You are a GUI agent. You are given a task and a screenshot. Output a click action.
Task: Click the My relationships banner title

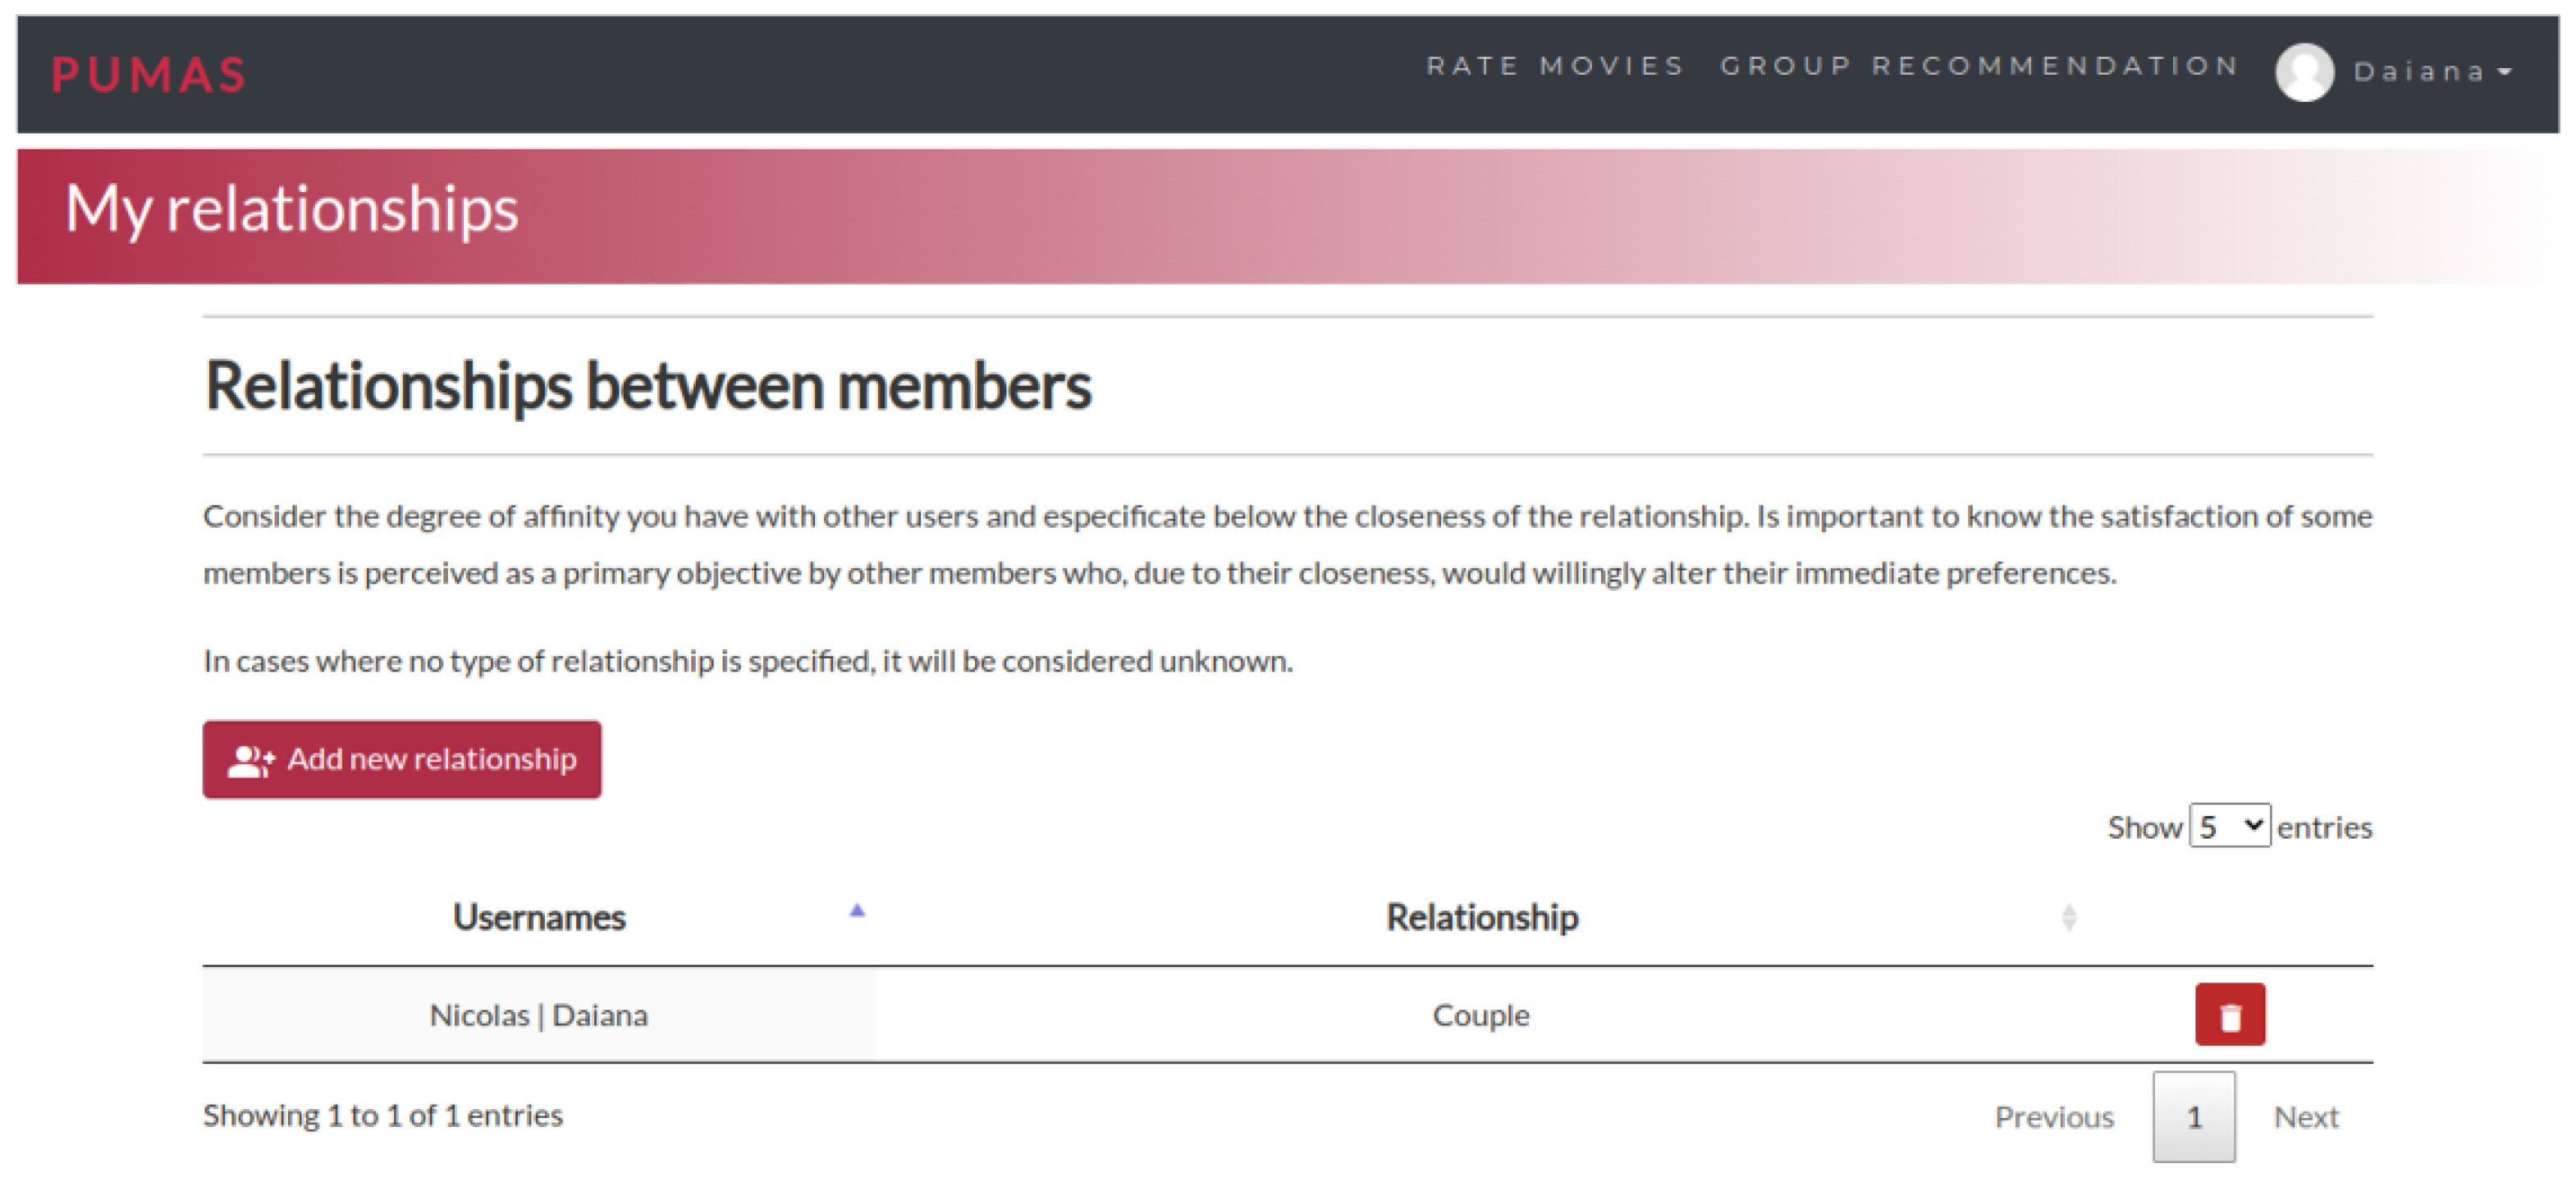pos(291,209)
